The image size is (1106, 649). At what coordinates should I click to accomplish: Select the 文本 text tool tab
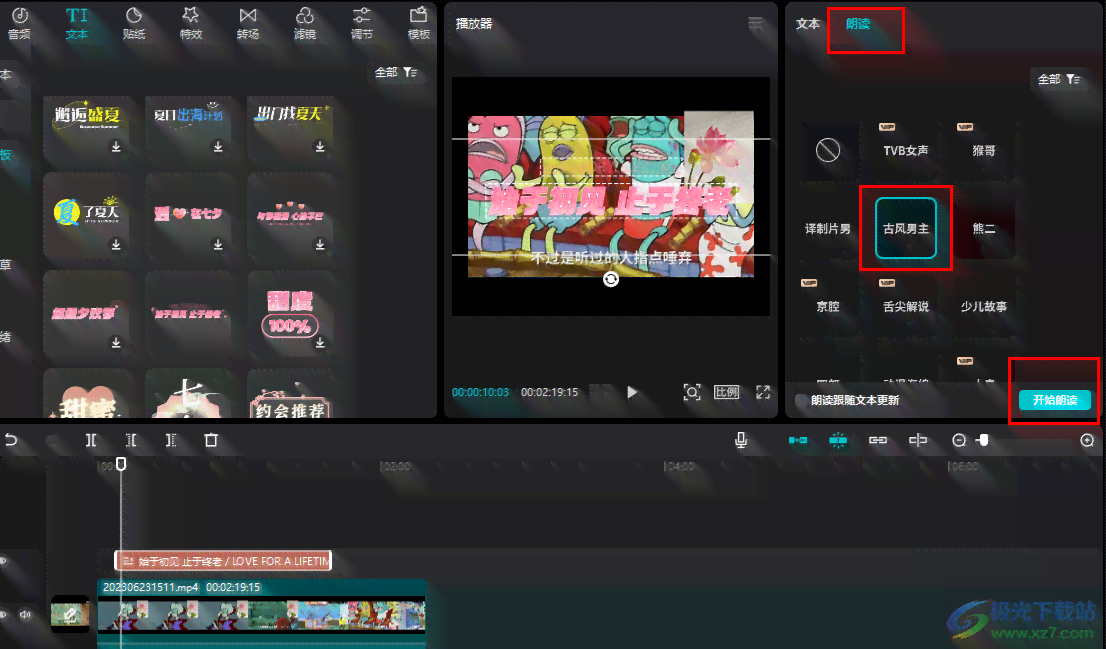pyautogui.click(x=77, y=23)
